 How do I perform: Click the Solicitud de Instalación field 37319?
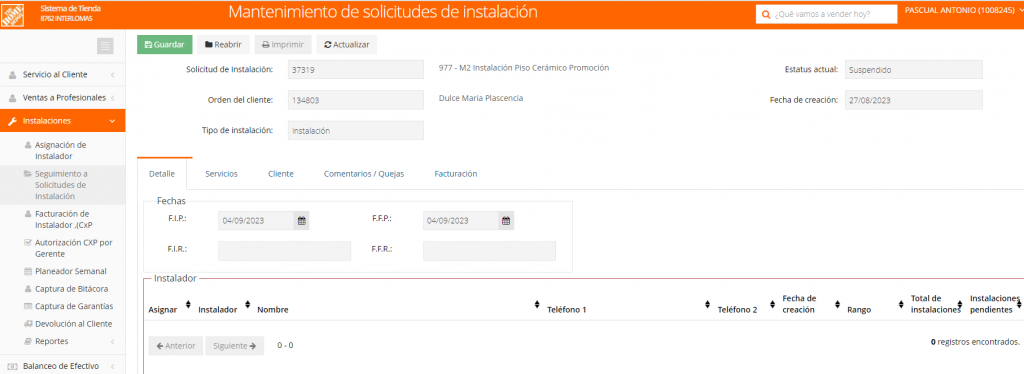(x=356, y=69)
